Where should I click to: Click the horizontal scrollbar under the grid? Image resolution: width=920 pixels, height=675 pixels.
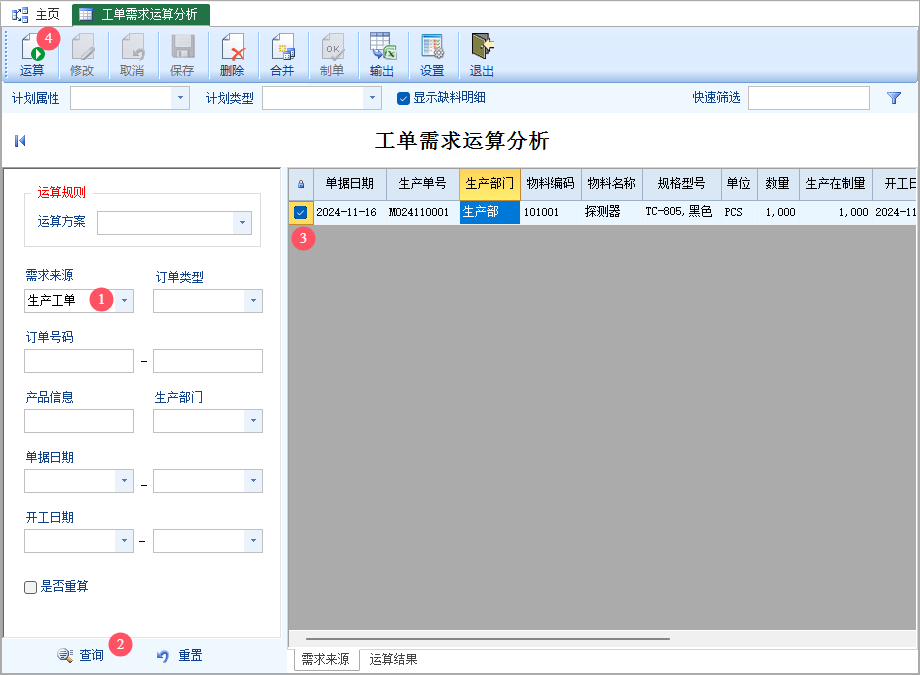point(488,638)
